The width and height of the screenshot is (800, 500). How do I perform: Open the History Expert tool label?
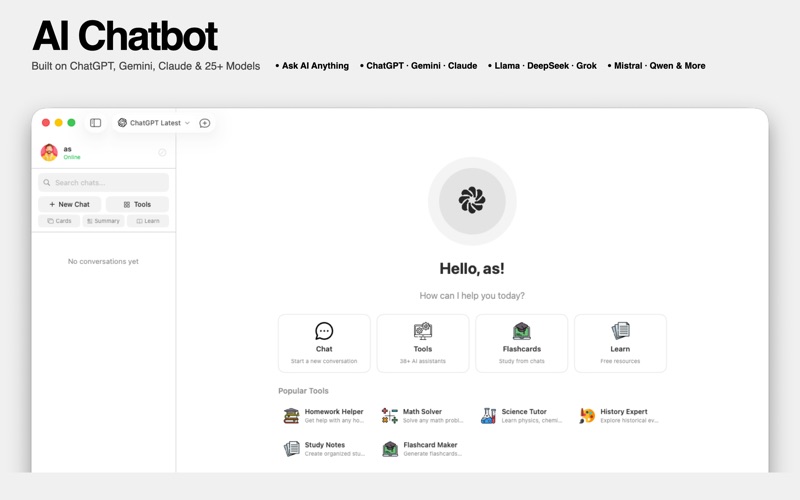pyautogui.click(x=623, y=411)
